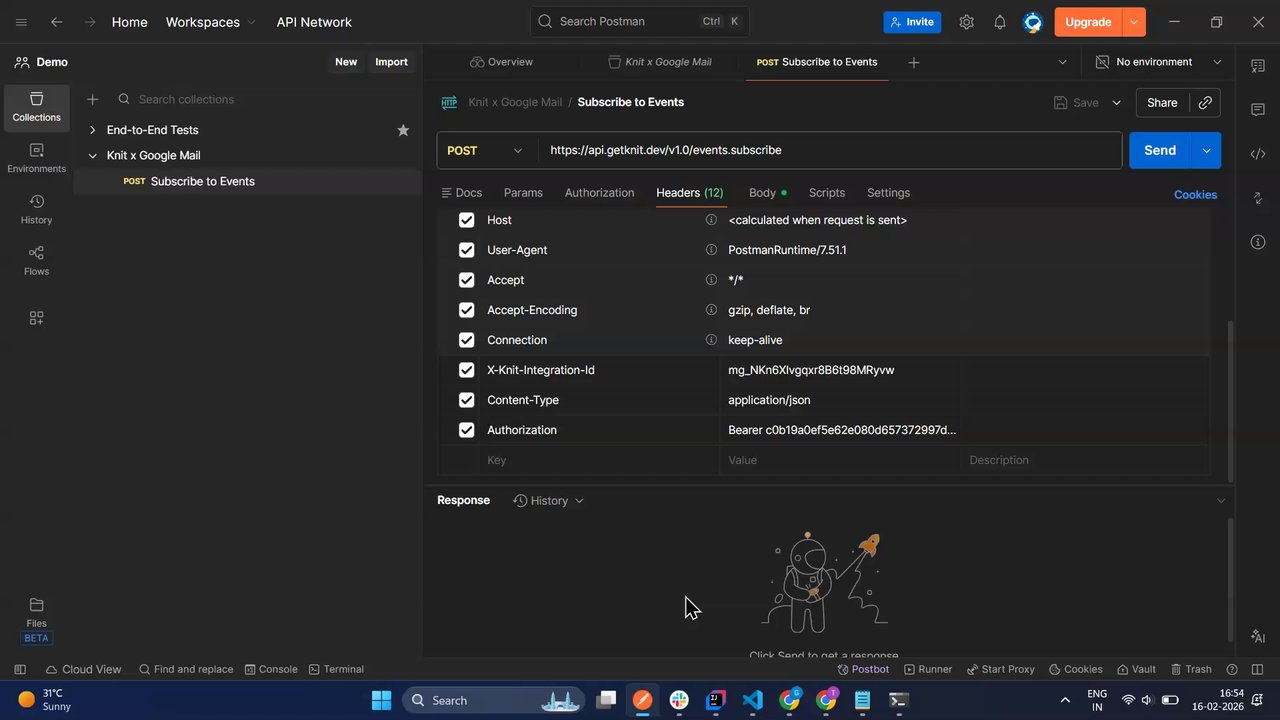Open Visual Studio Code from the taskbar
Viewport: 1280px width, 720px height.
coord(753,701)
